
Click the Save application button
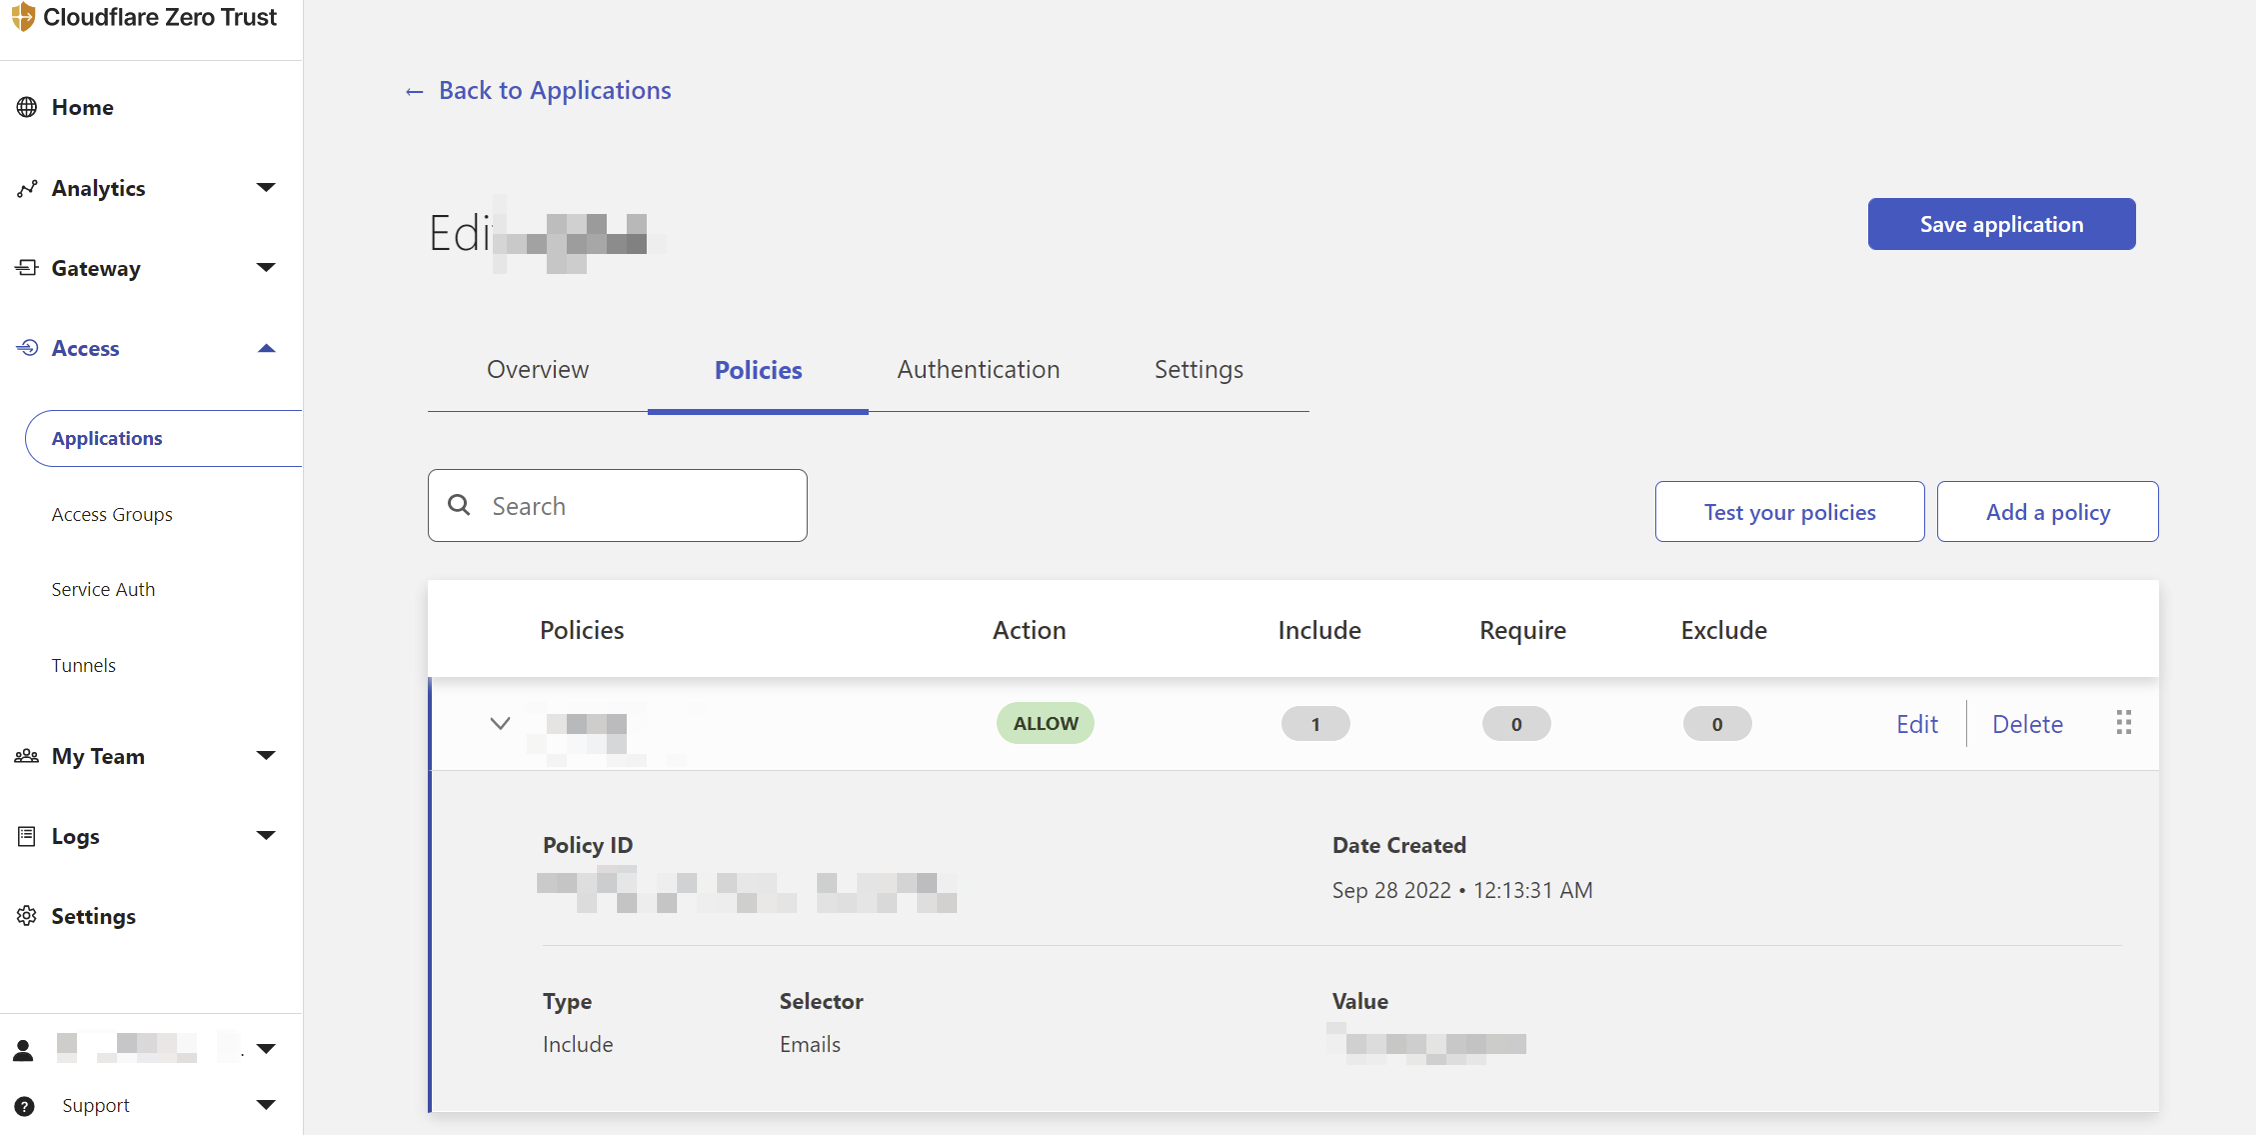(2001, 224)
